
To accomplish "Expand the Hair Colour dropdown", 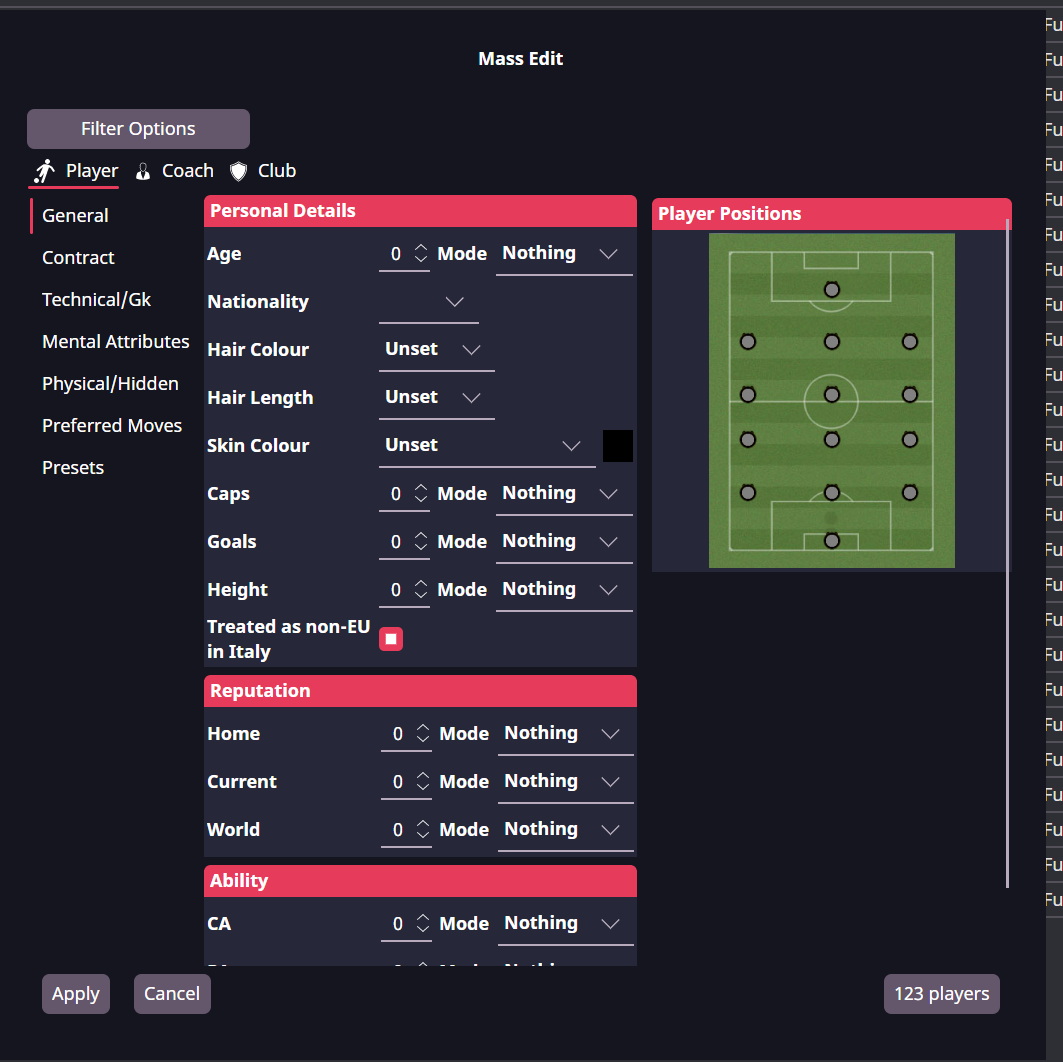I will (x=437, y=350).
